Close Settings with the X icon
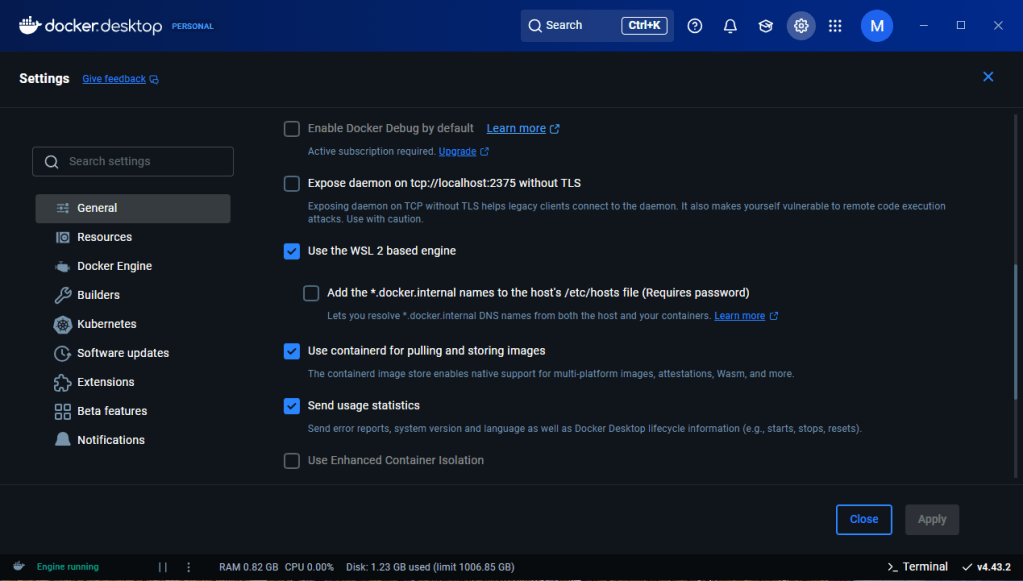The image size is (1023, 581). tap(988, 77)
